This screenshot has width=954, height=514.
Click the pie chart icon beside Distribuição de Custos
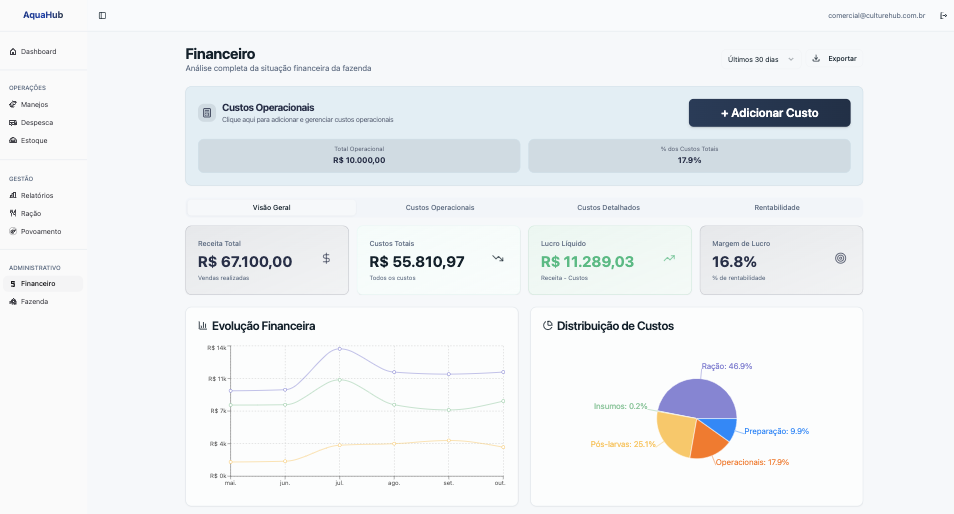point(548,325)
